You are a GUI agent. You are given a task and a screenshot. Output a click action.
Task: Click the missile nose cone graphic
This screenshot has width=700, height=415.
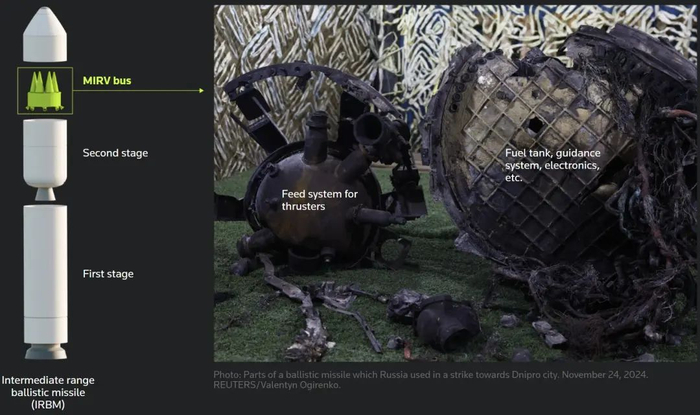point(45,34)
